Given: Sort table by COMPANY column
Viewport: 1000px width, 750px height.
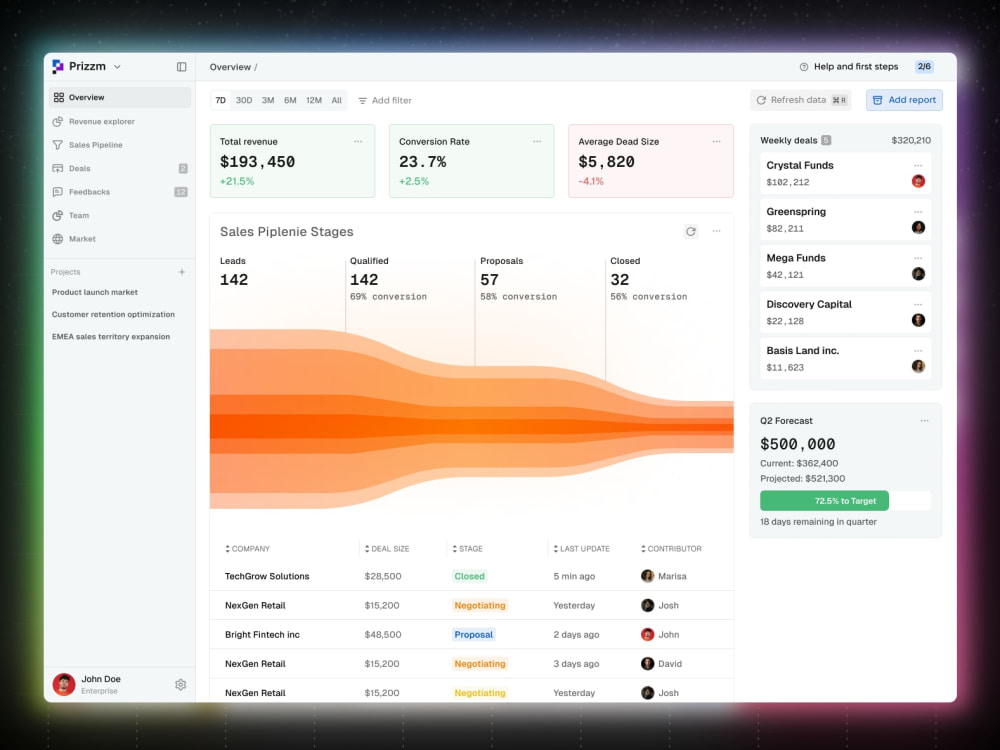Looking at the screenshot, I should (x=247, y=548).
